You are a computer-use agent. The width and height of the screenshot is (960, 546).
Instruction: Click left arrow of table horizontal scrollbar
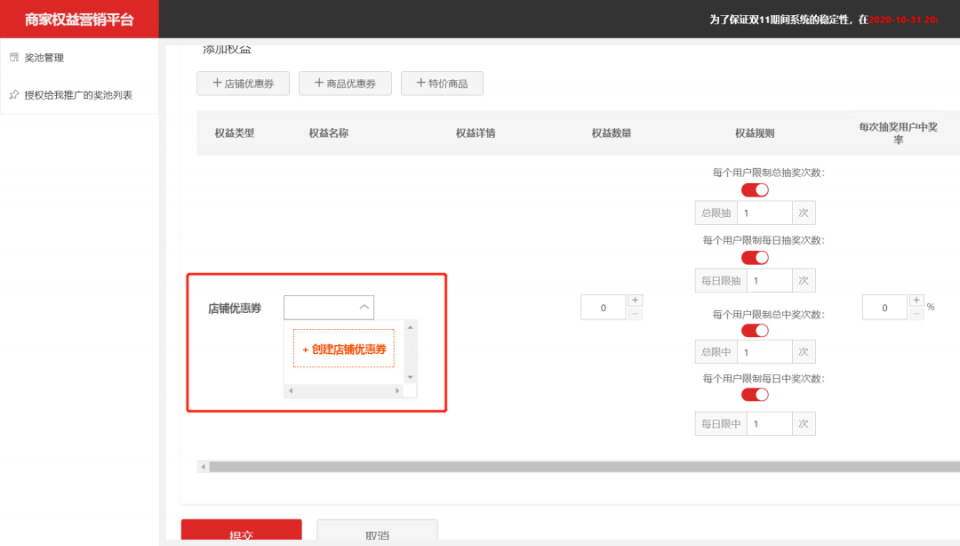(x=203, y=466)
